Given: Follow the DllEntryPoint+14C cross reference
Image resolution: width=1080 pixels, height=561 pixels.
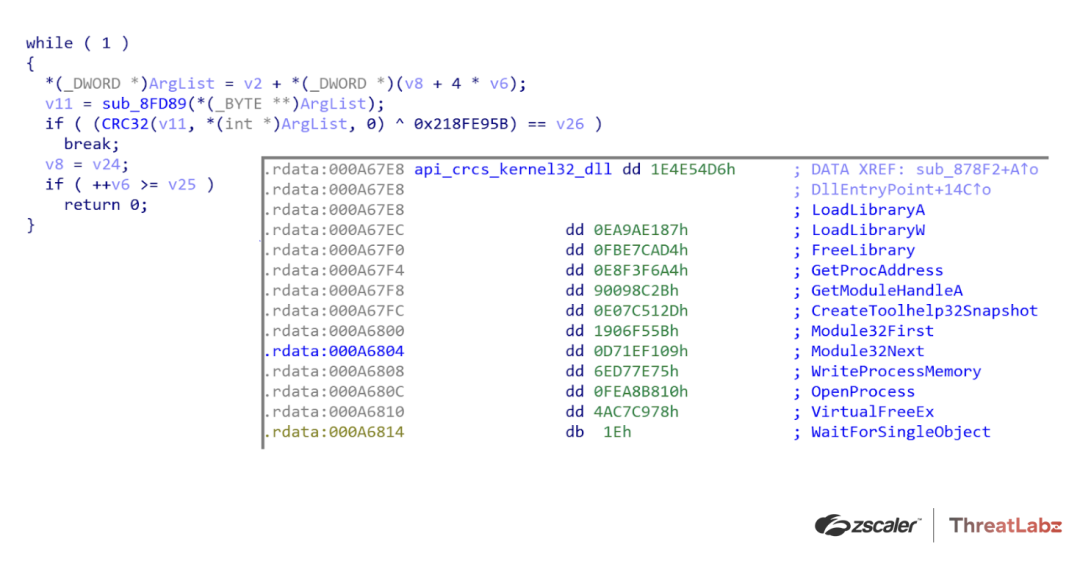Looking at the screenshot, I should (901, 190).
